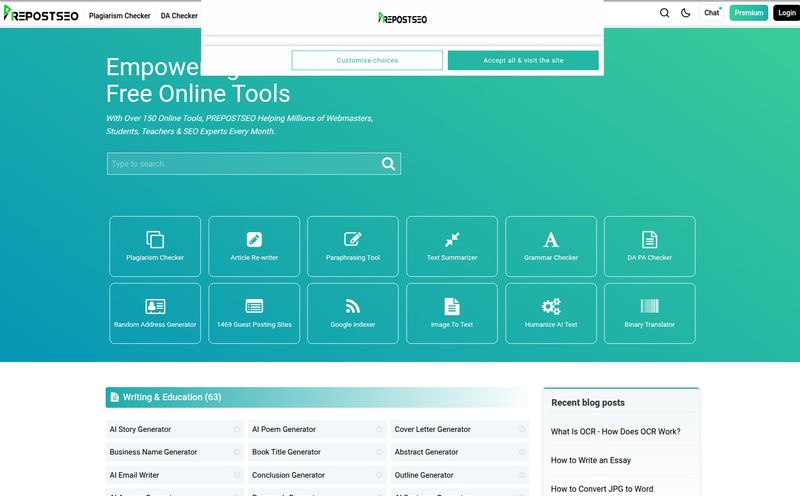Open 'How to Convert JPG to Word' post
Screen dimensions: 800x496
602,488
